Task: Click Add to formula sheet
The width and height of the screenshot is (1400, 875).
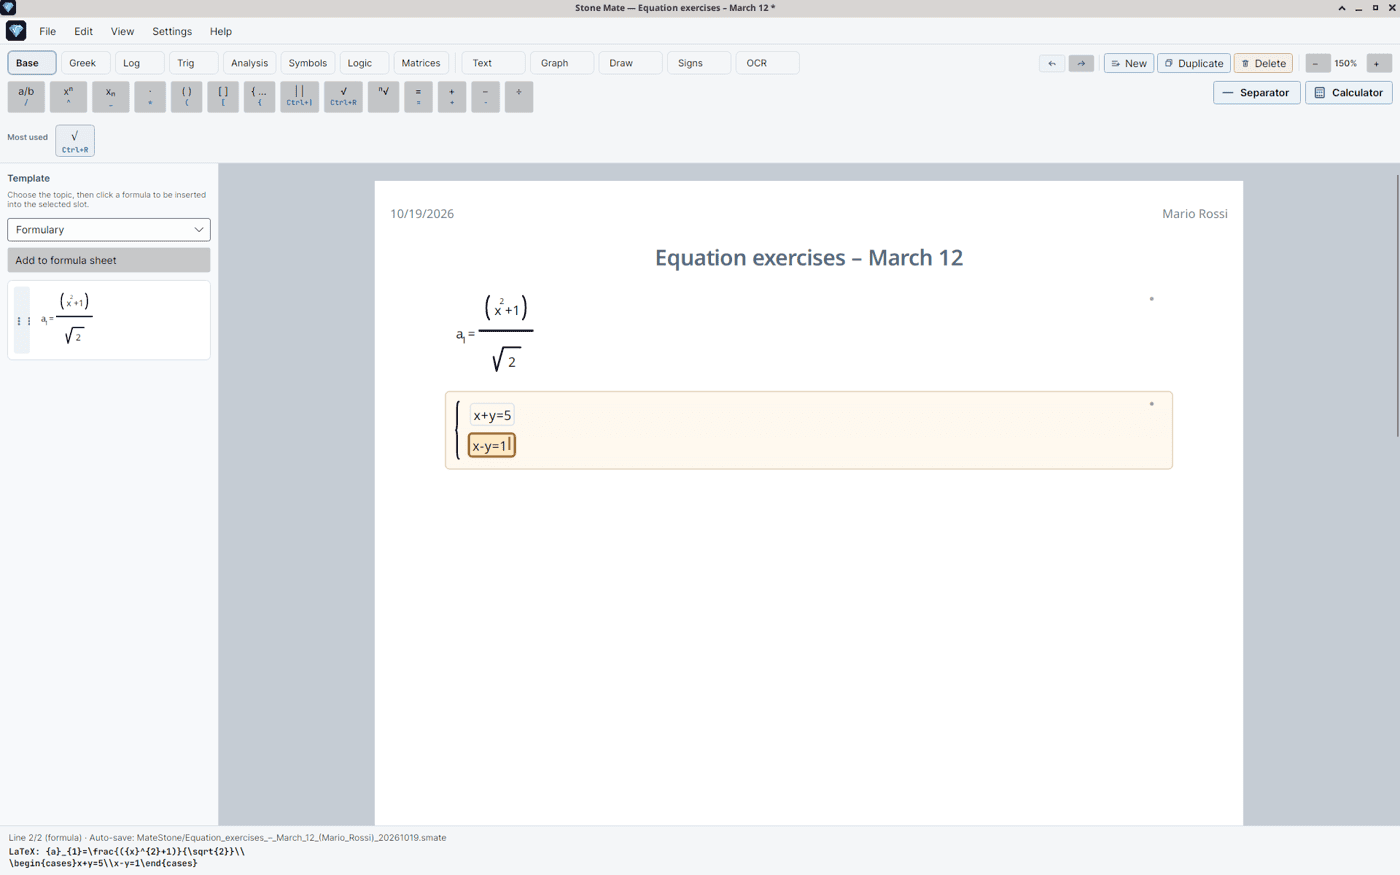Action: click(x=109, y=260)
